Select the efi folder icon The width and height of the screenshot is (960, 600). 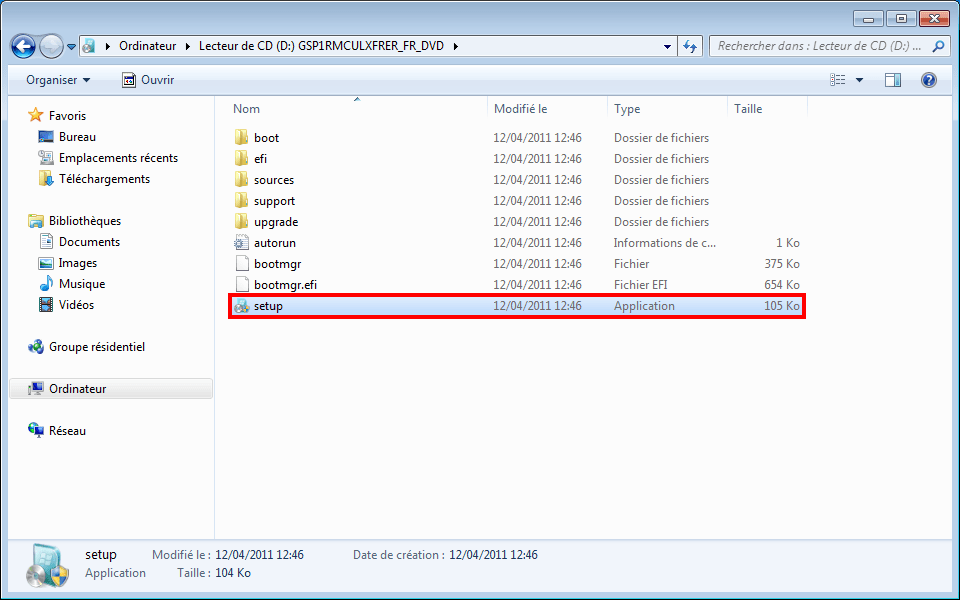(x=241, y=159)
